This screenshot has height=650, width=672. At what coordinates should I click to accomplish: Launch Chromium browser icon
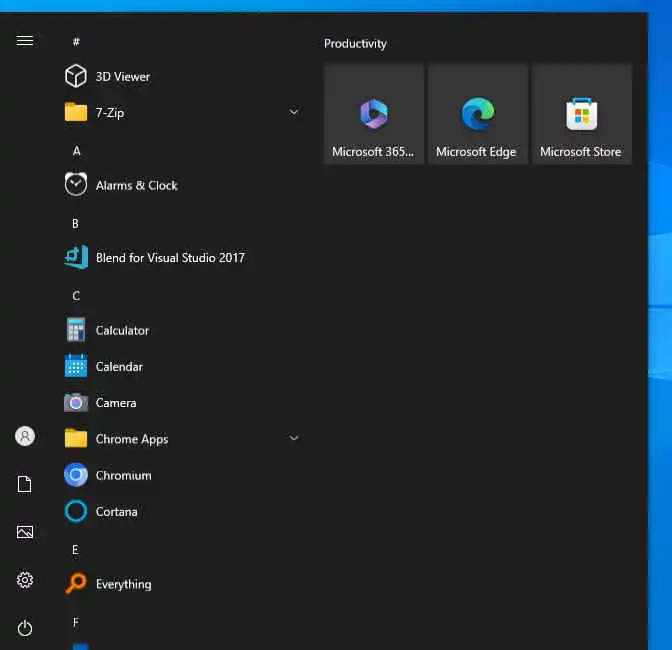point(76,475)
